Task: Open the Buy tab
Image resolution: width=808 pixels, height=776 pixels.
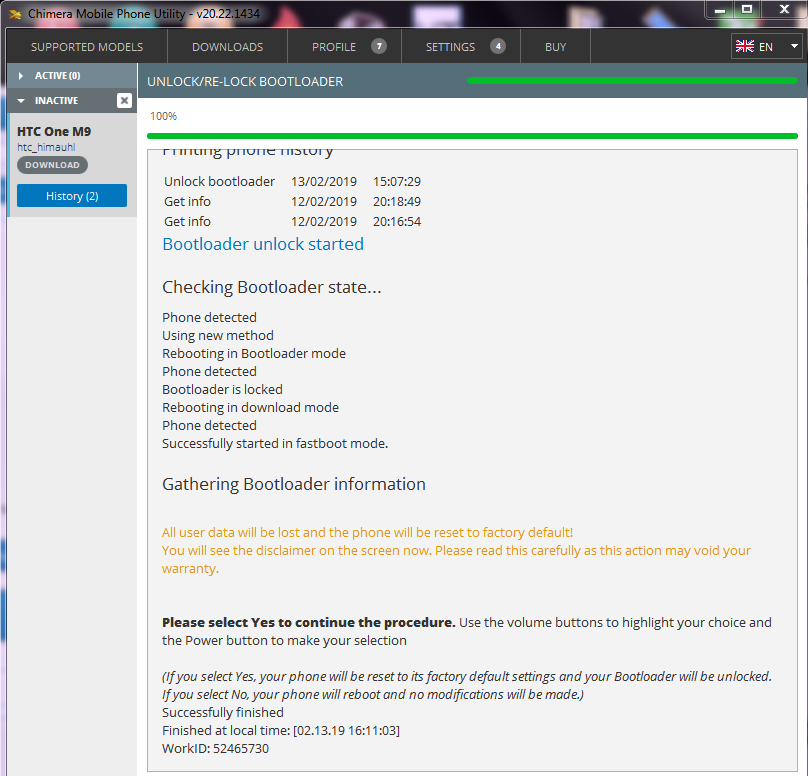Action: coord(556,47)
